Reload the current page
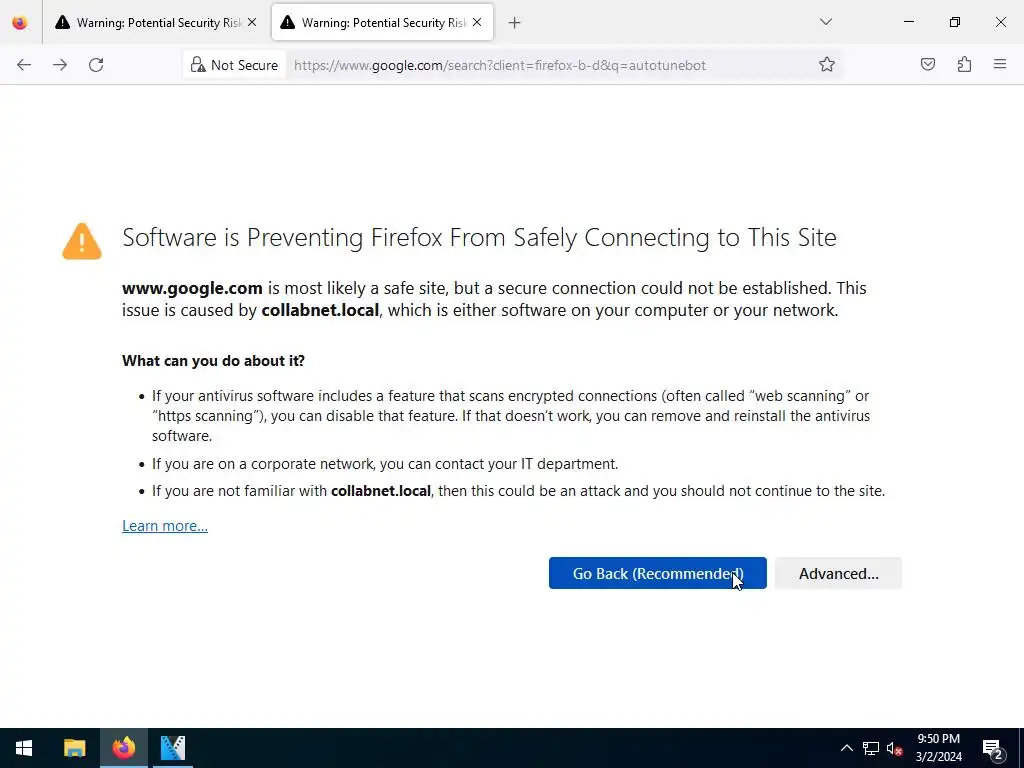Image resolution: width=1024 pixels, height=768 pixels. (x=96, y=65)
